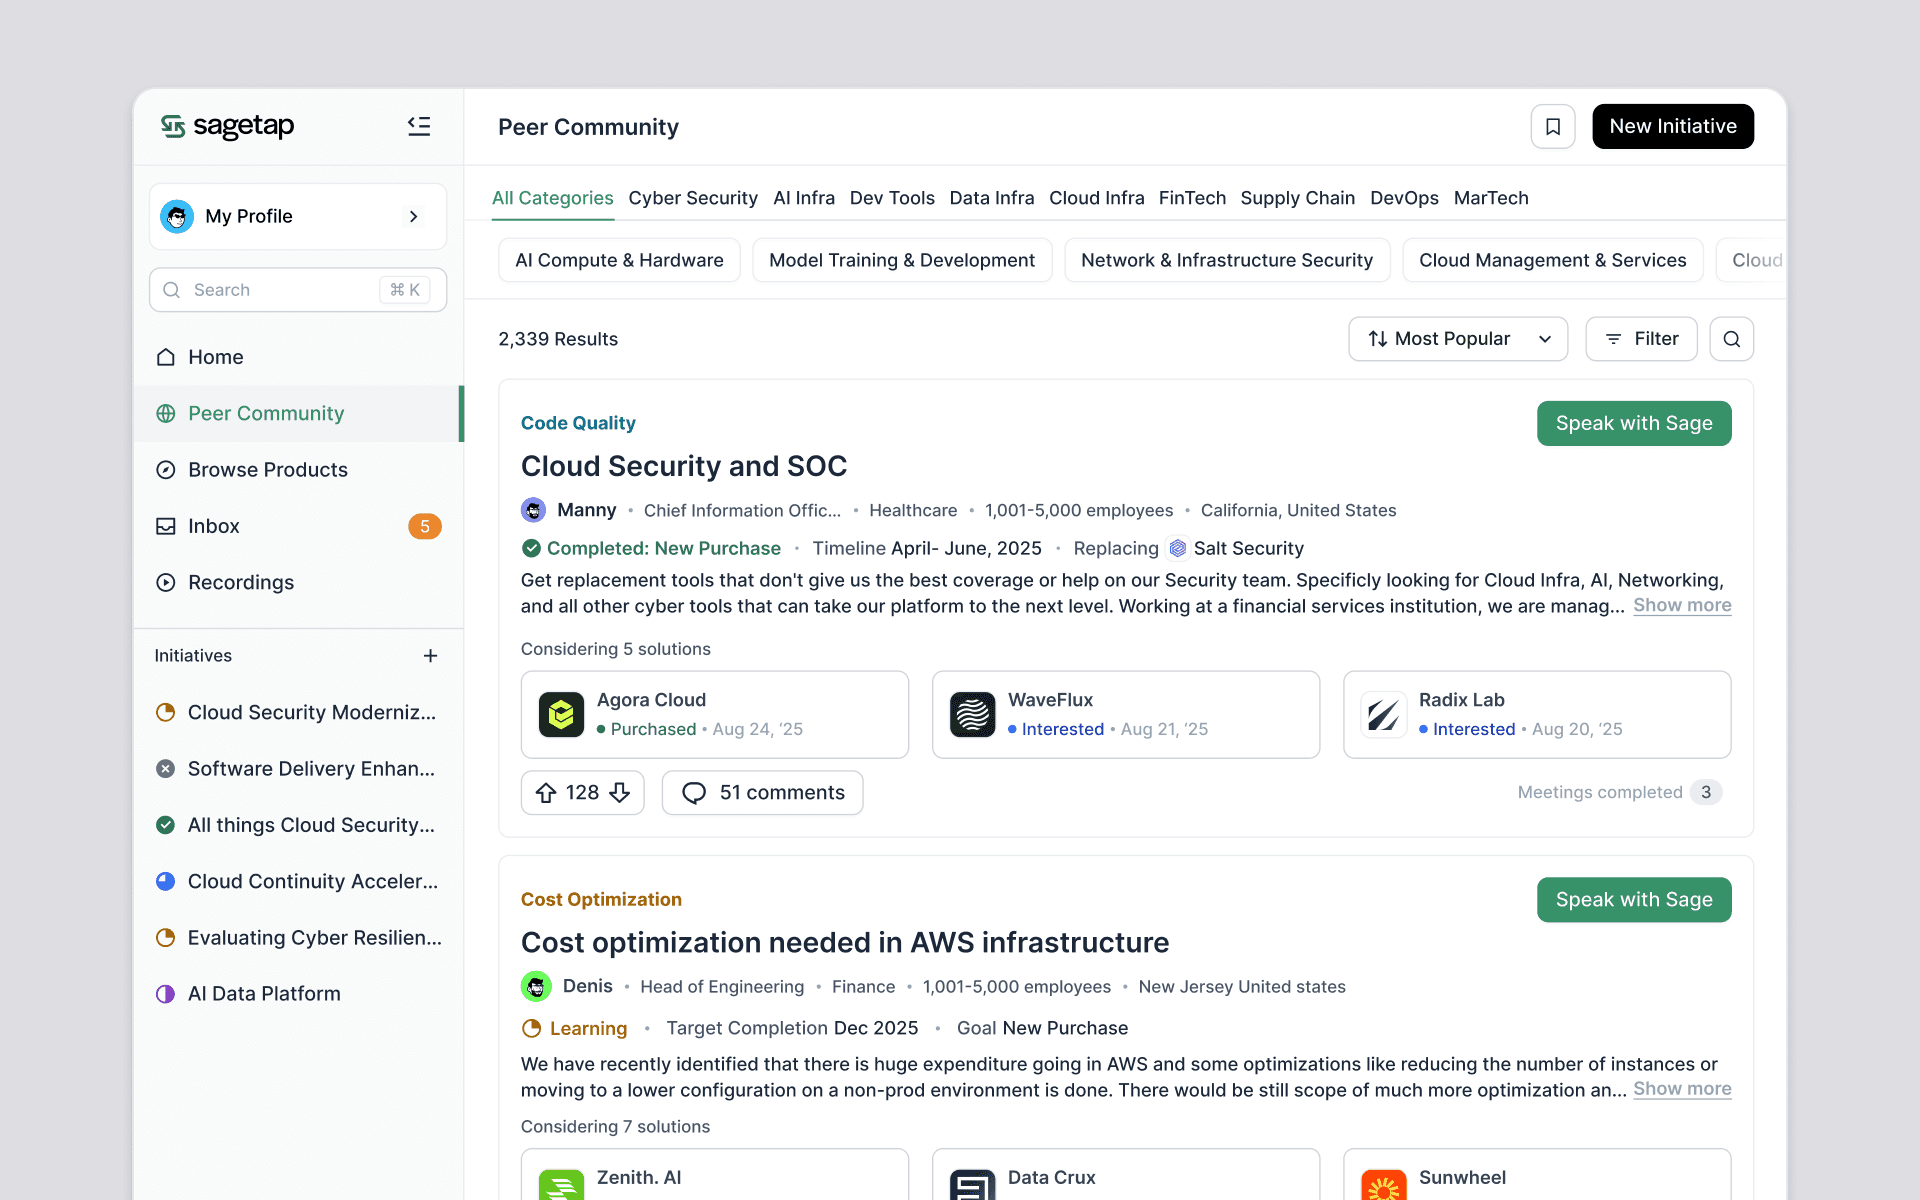Select the FinTech category tab
The image size is (1920, 1200).
(1191, 198)
